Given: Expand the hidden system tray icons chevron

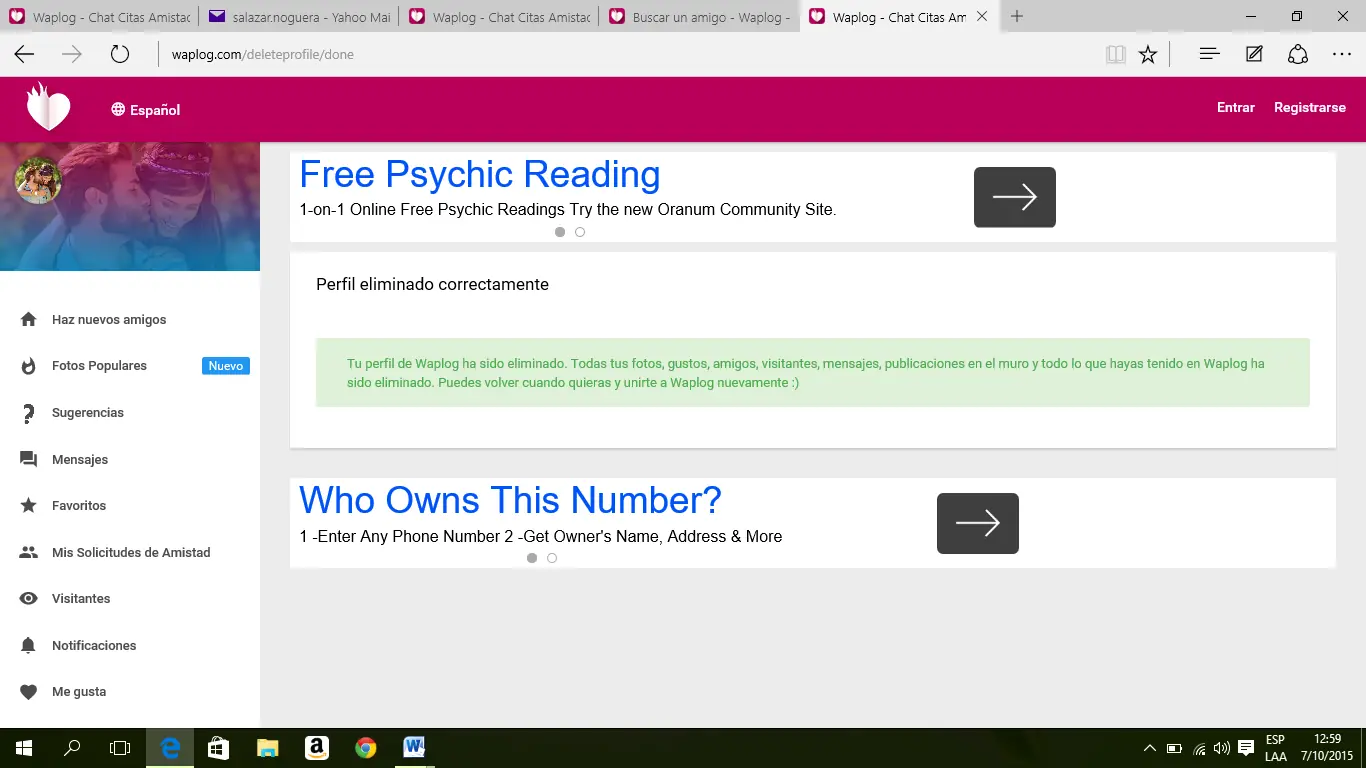Looking at the screenshot, I should coord(1150,748).
